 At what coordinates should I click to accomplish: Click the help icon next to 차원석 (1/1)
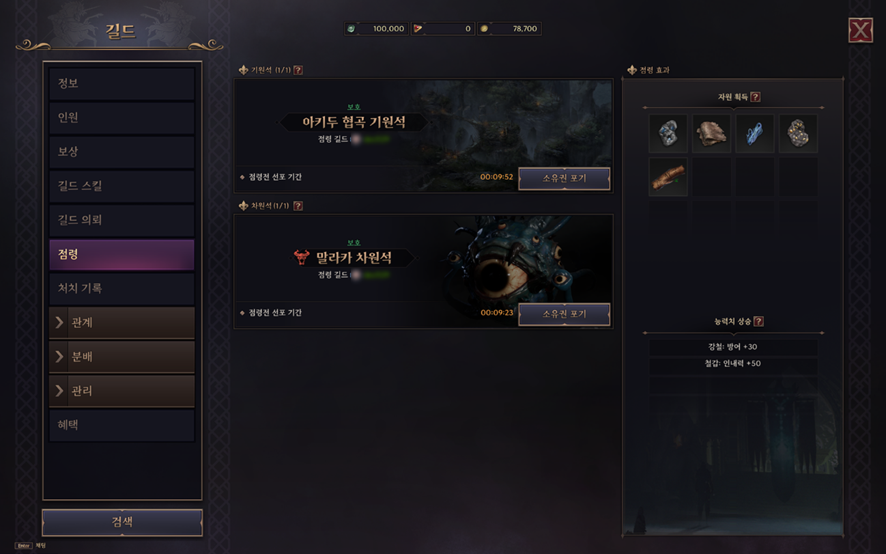click(298, 206)
